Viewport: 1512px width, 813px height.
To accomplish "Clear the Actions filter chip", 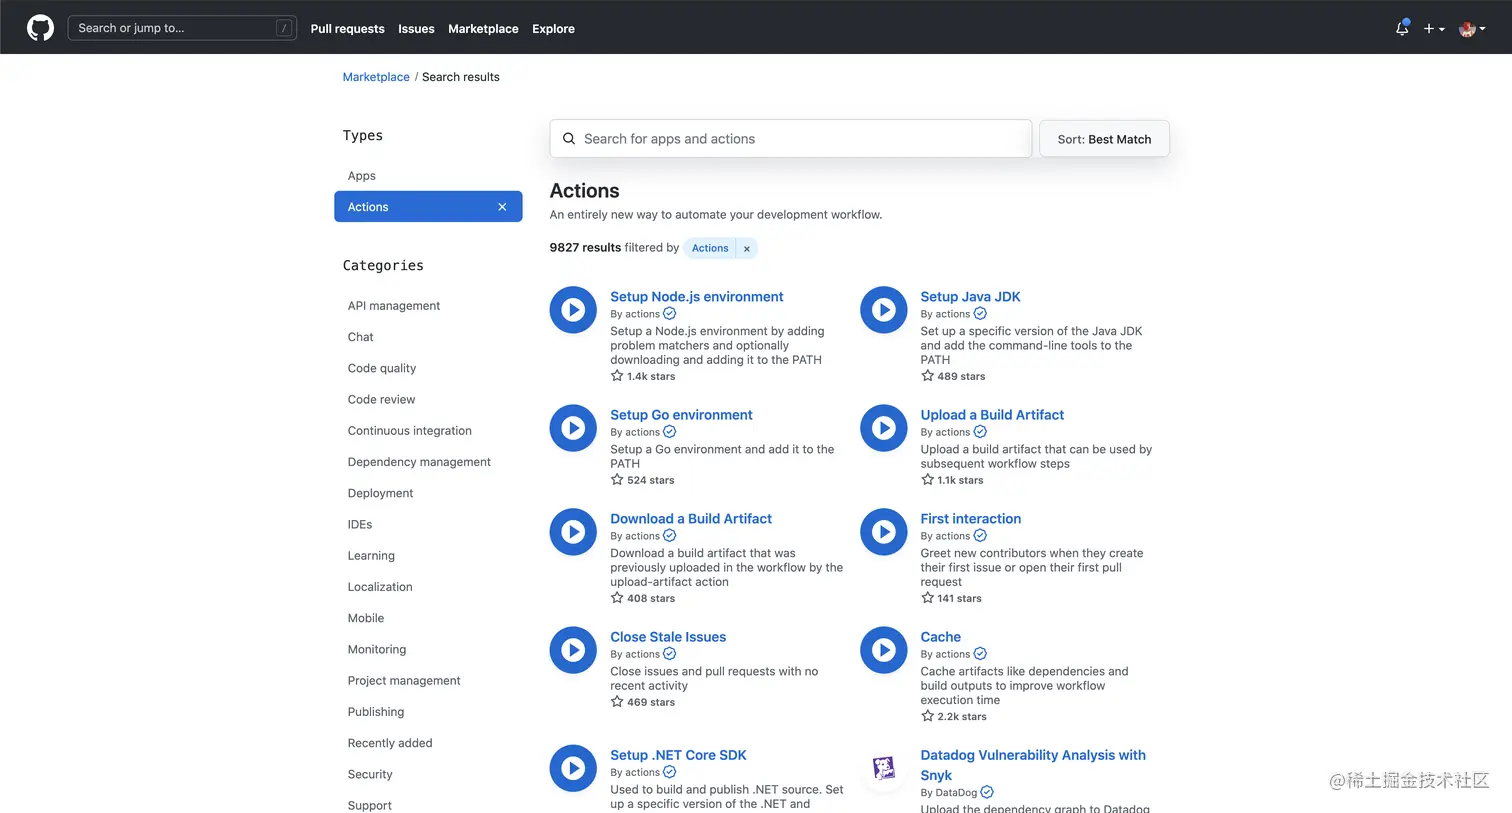I will 747,249.
